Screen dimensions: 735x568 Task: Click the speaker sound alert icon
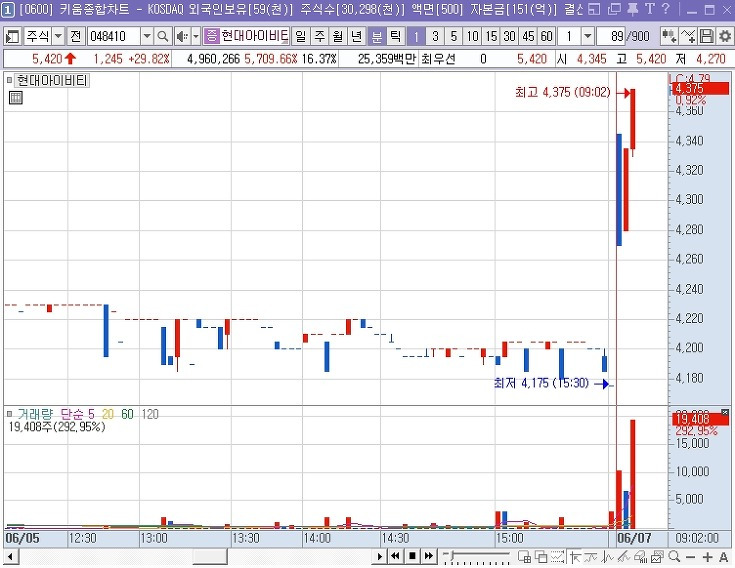click(x=182, y=36)
